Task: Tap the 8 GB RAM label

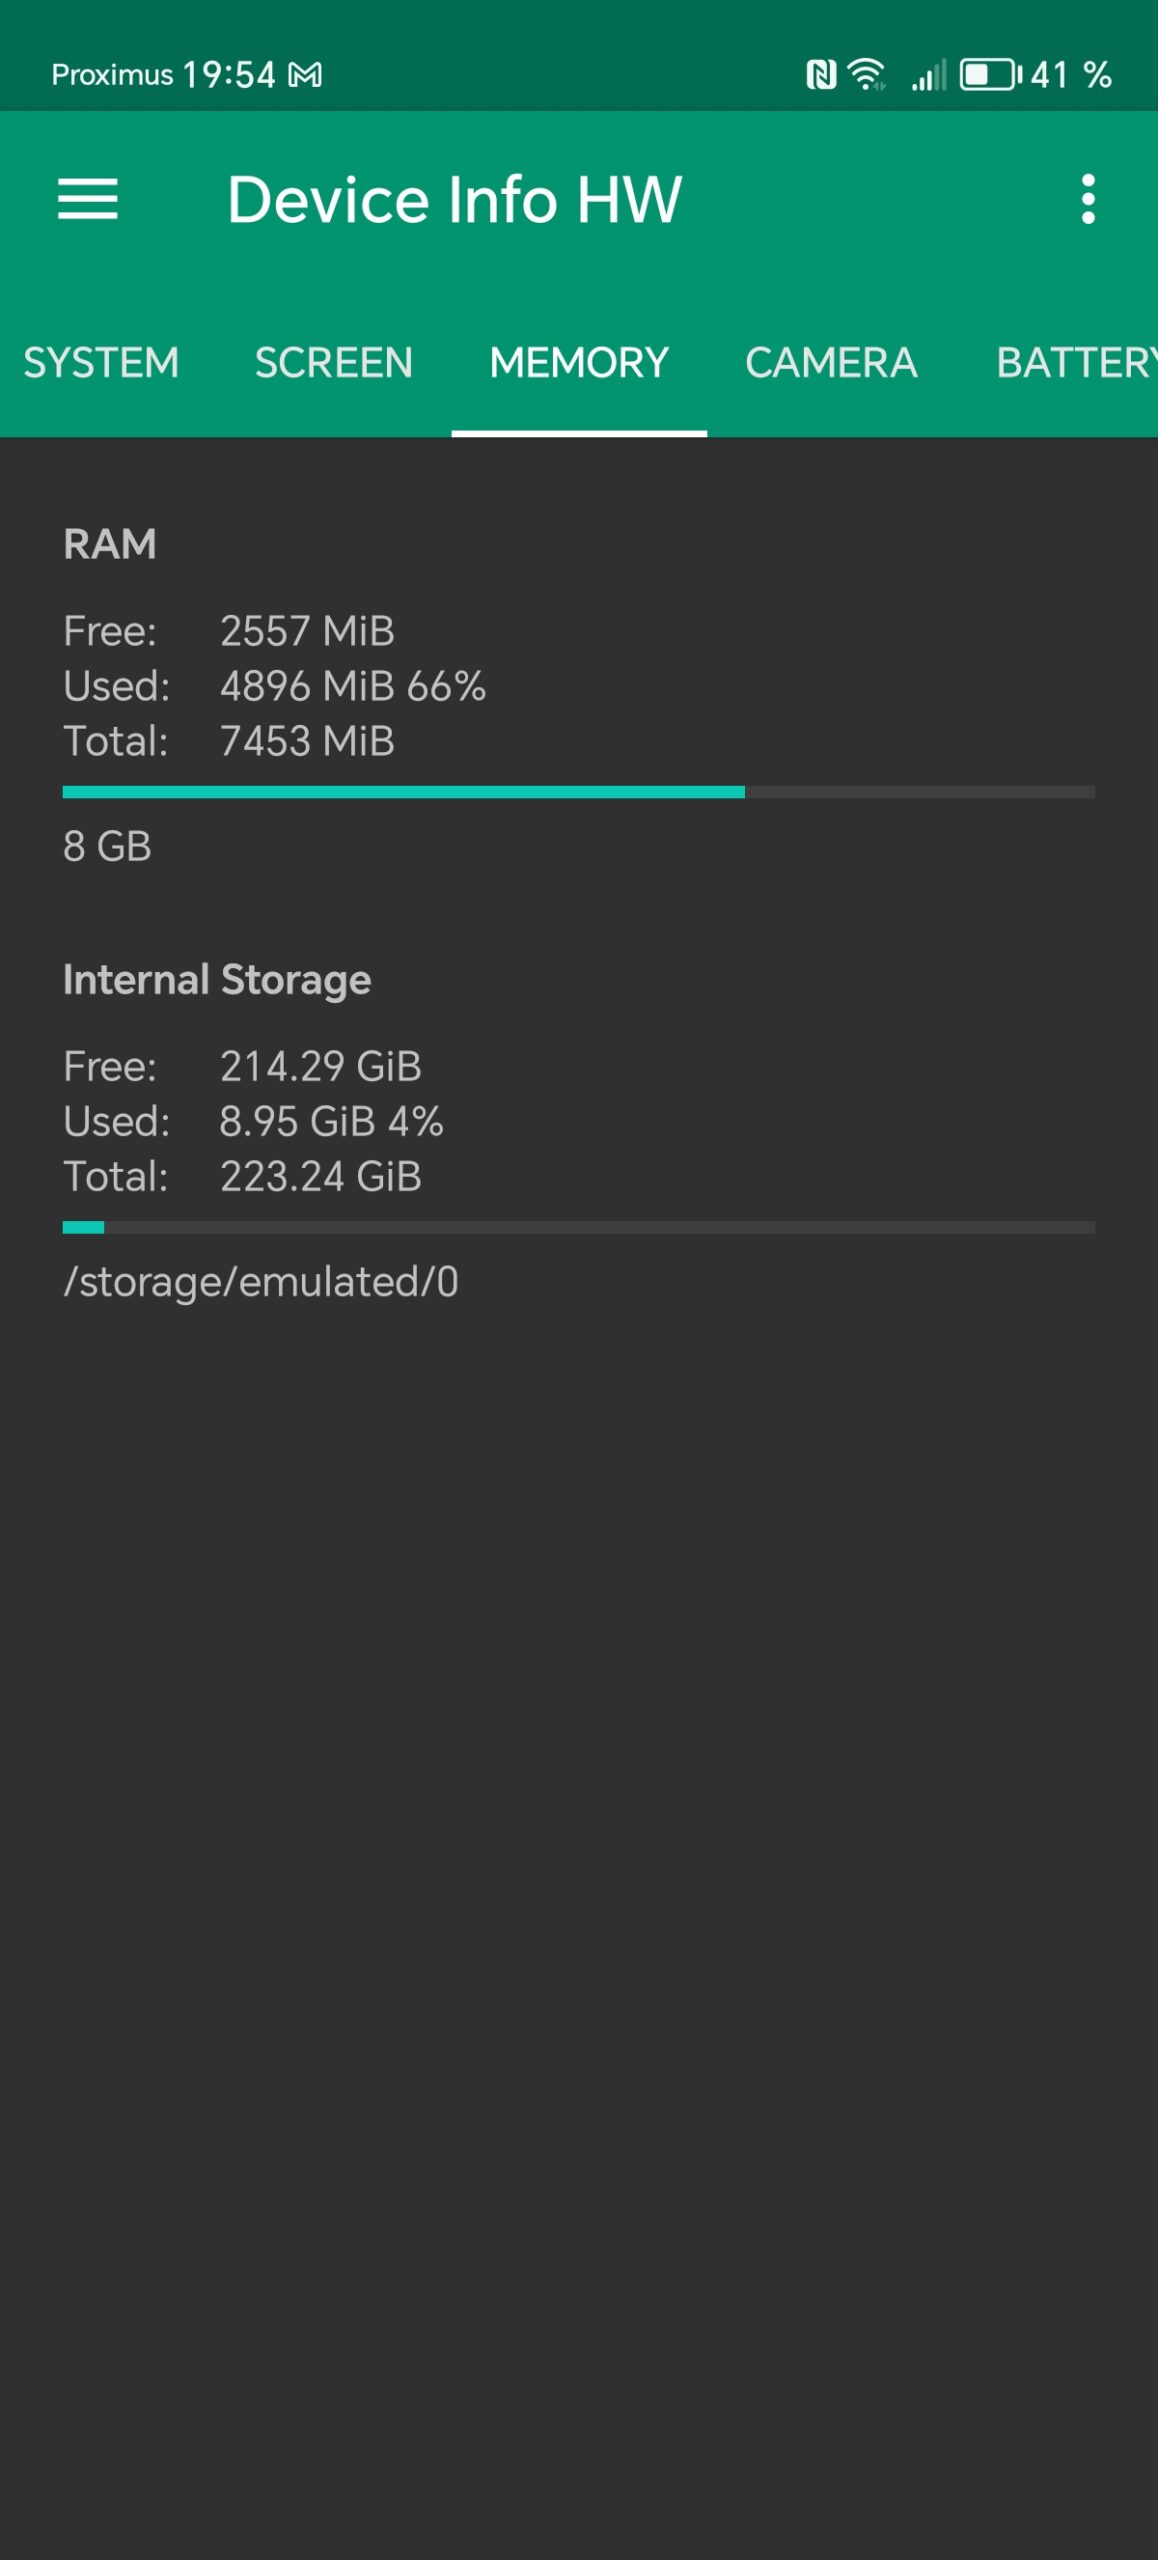Action: (107, 846)
